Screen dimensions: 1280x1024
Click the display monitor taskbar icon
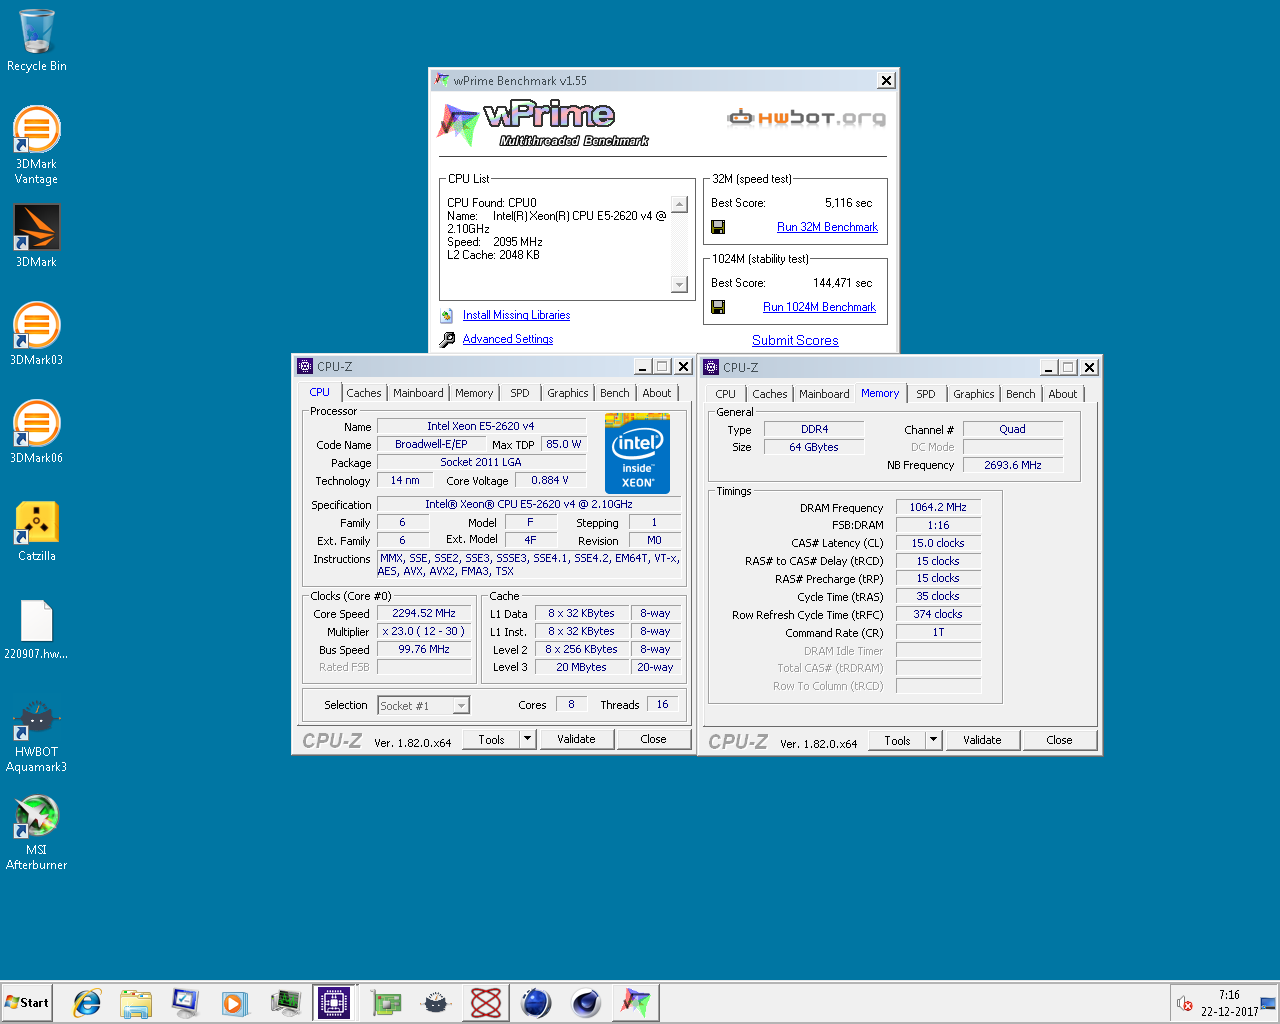pyautogui.click(x=185, y=1003)
